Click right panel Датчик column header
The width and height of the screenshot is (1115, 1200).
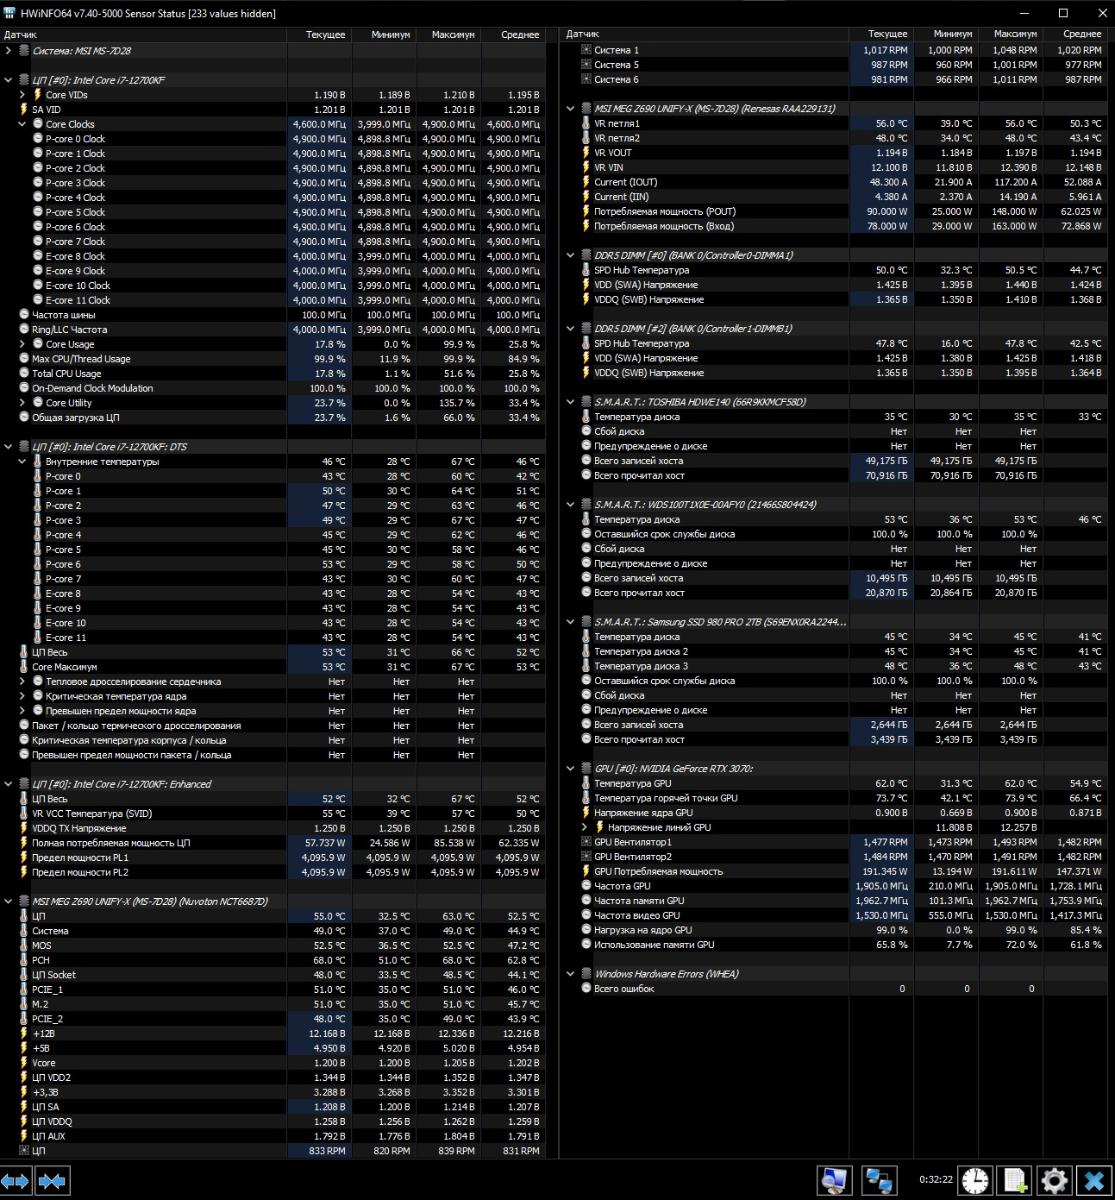(x=705, y=34)
